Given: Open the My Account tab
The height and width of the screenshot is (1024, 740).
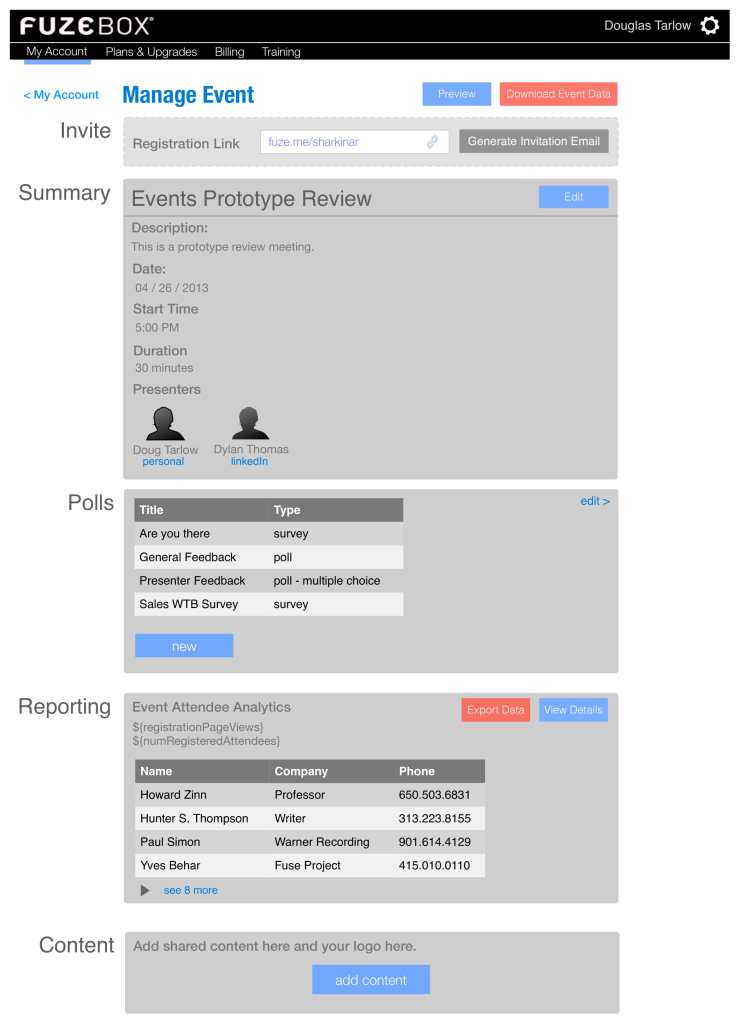Looking at the screenshot, I should coord(57,52).
